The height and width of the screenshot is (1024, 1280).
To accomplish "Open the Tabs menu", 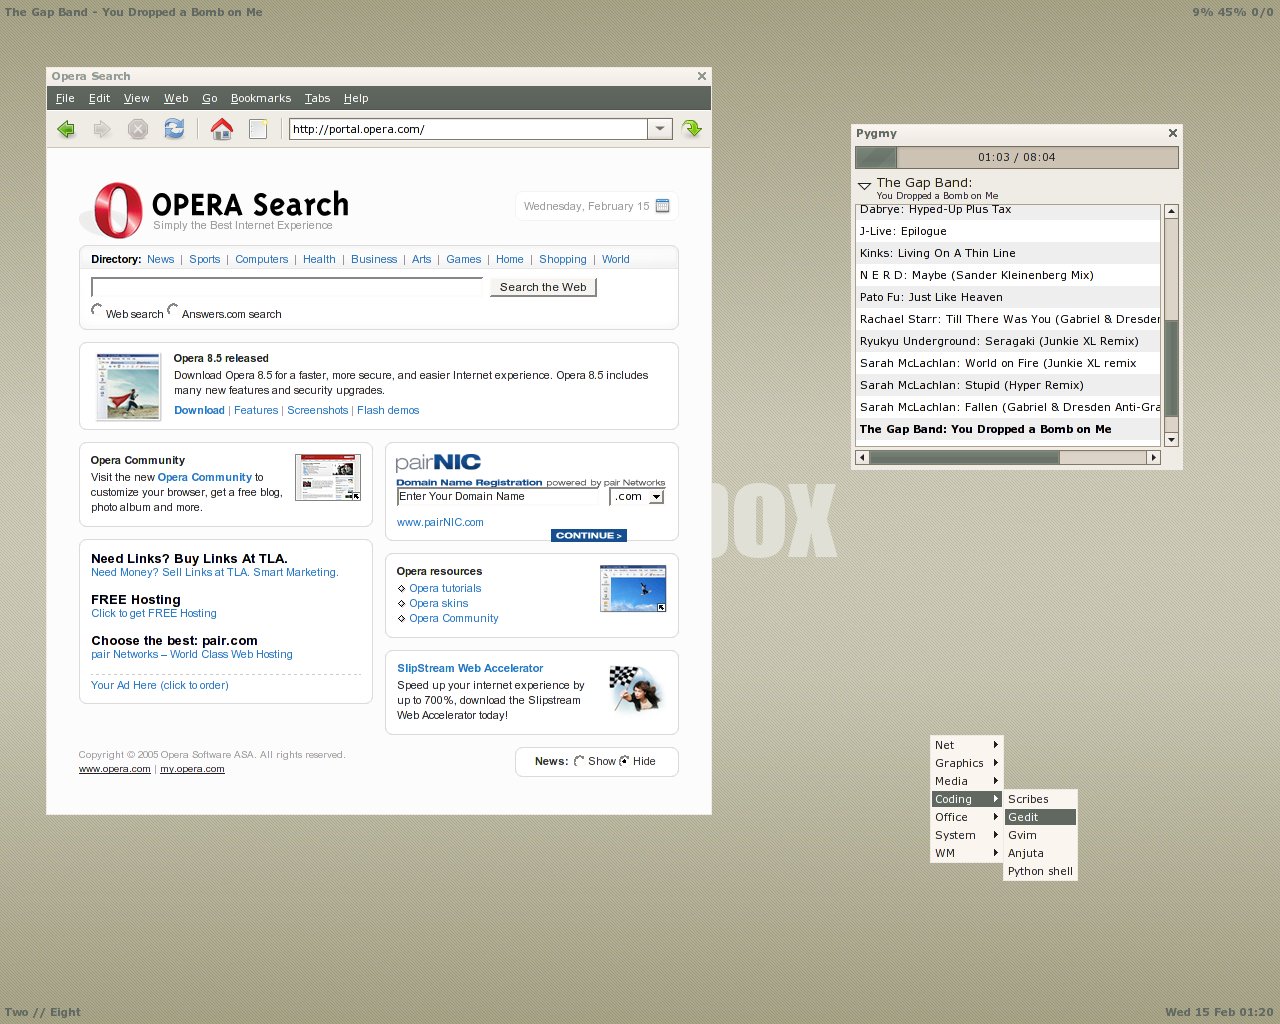I will coord(317,98).
